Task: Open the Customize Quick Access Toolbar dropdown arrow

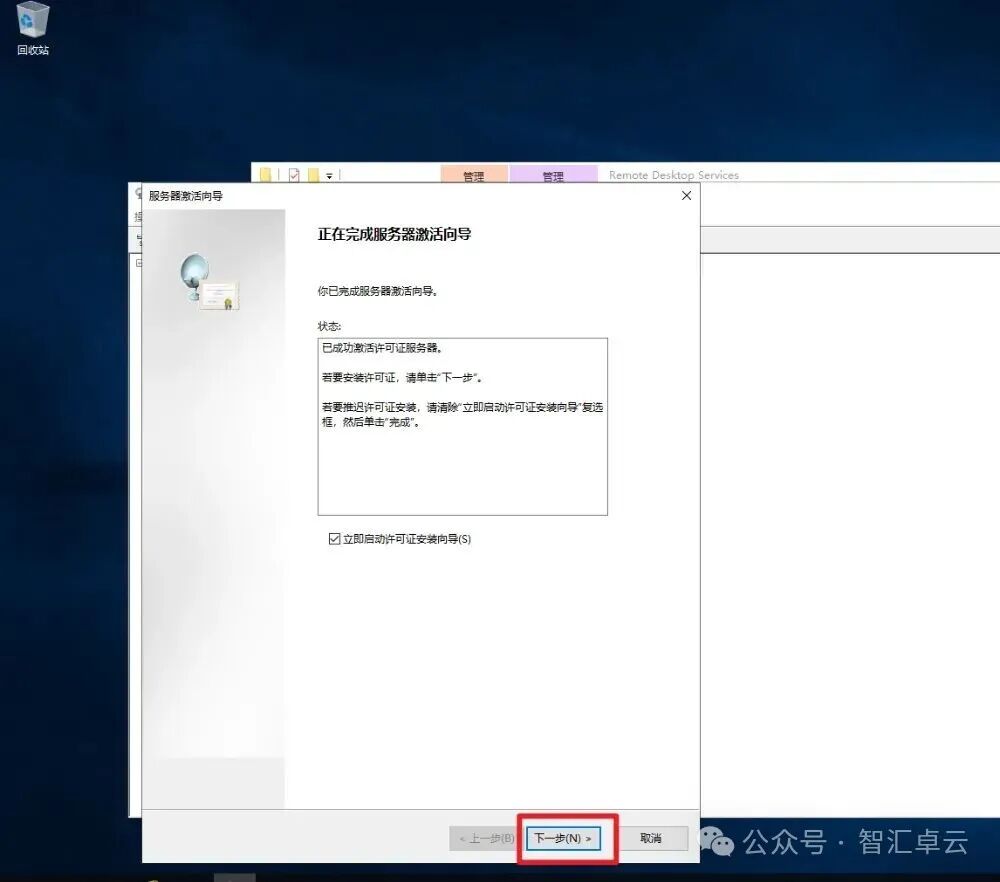Action: tap(329, 175)
